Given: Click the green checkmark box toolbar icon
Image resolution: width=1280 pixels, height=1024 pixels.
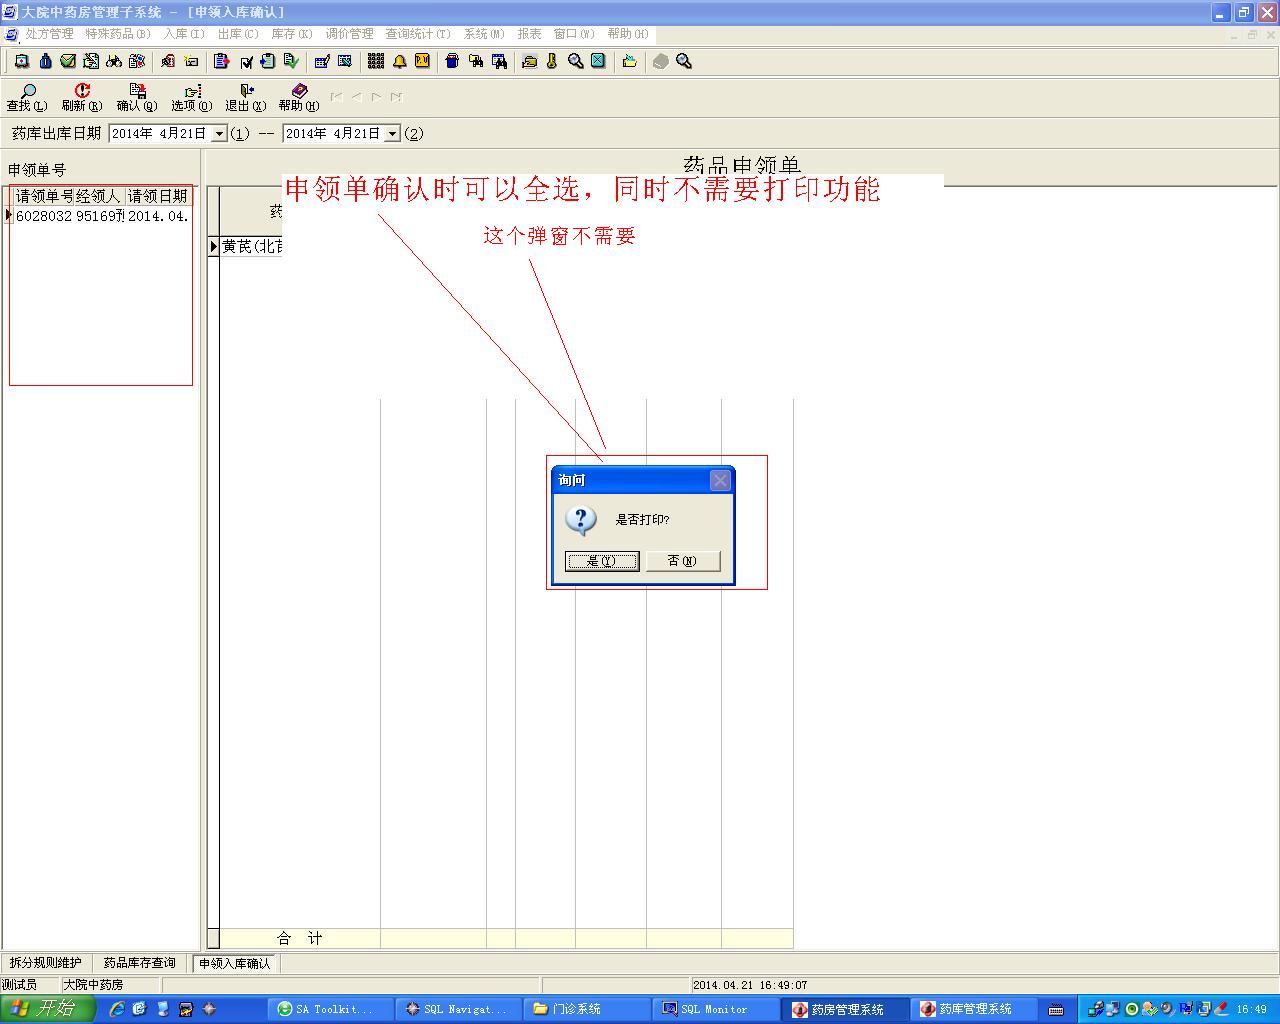Looking at the screenshot, I should (x=68, y=61).
